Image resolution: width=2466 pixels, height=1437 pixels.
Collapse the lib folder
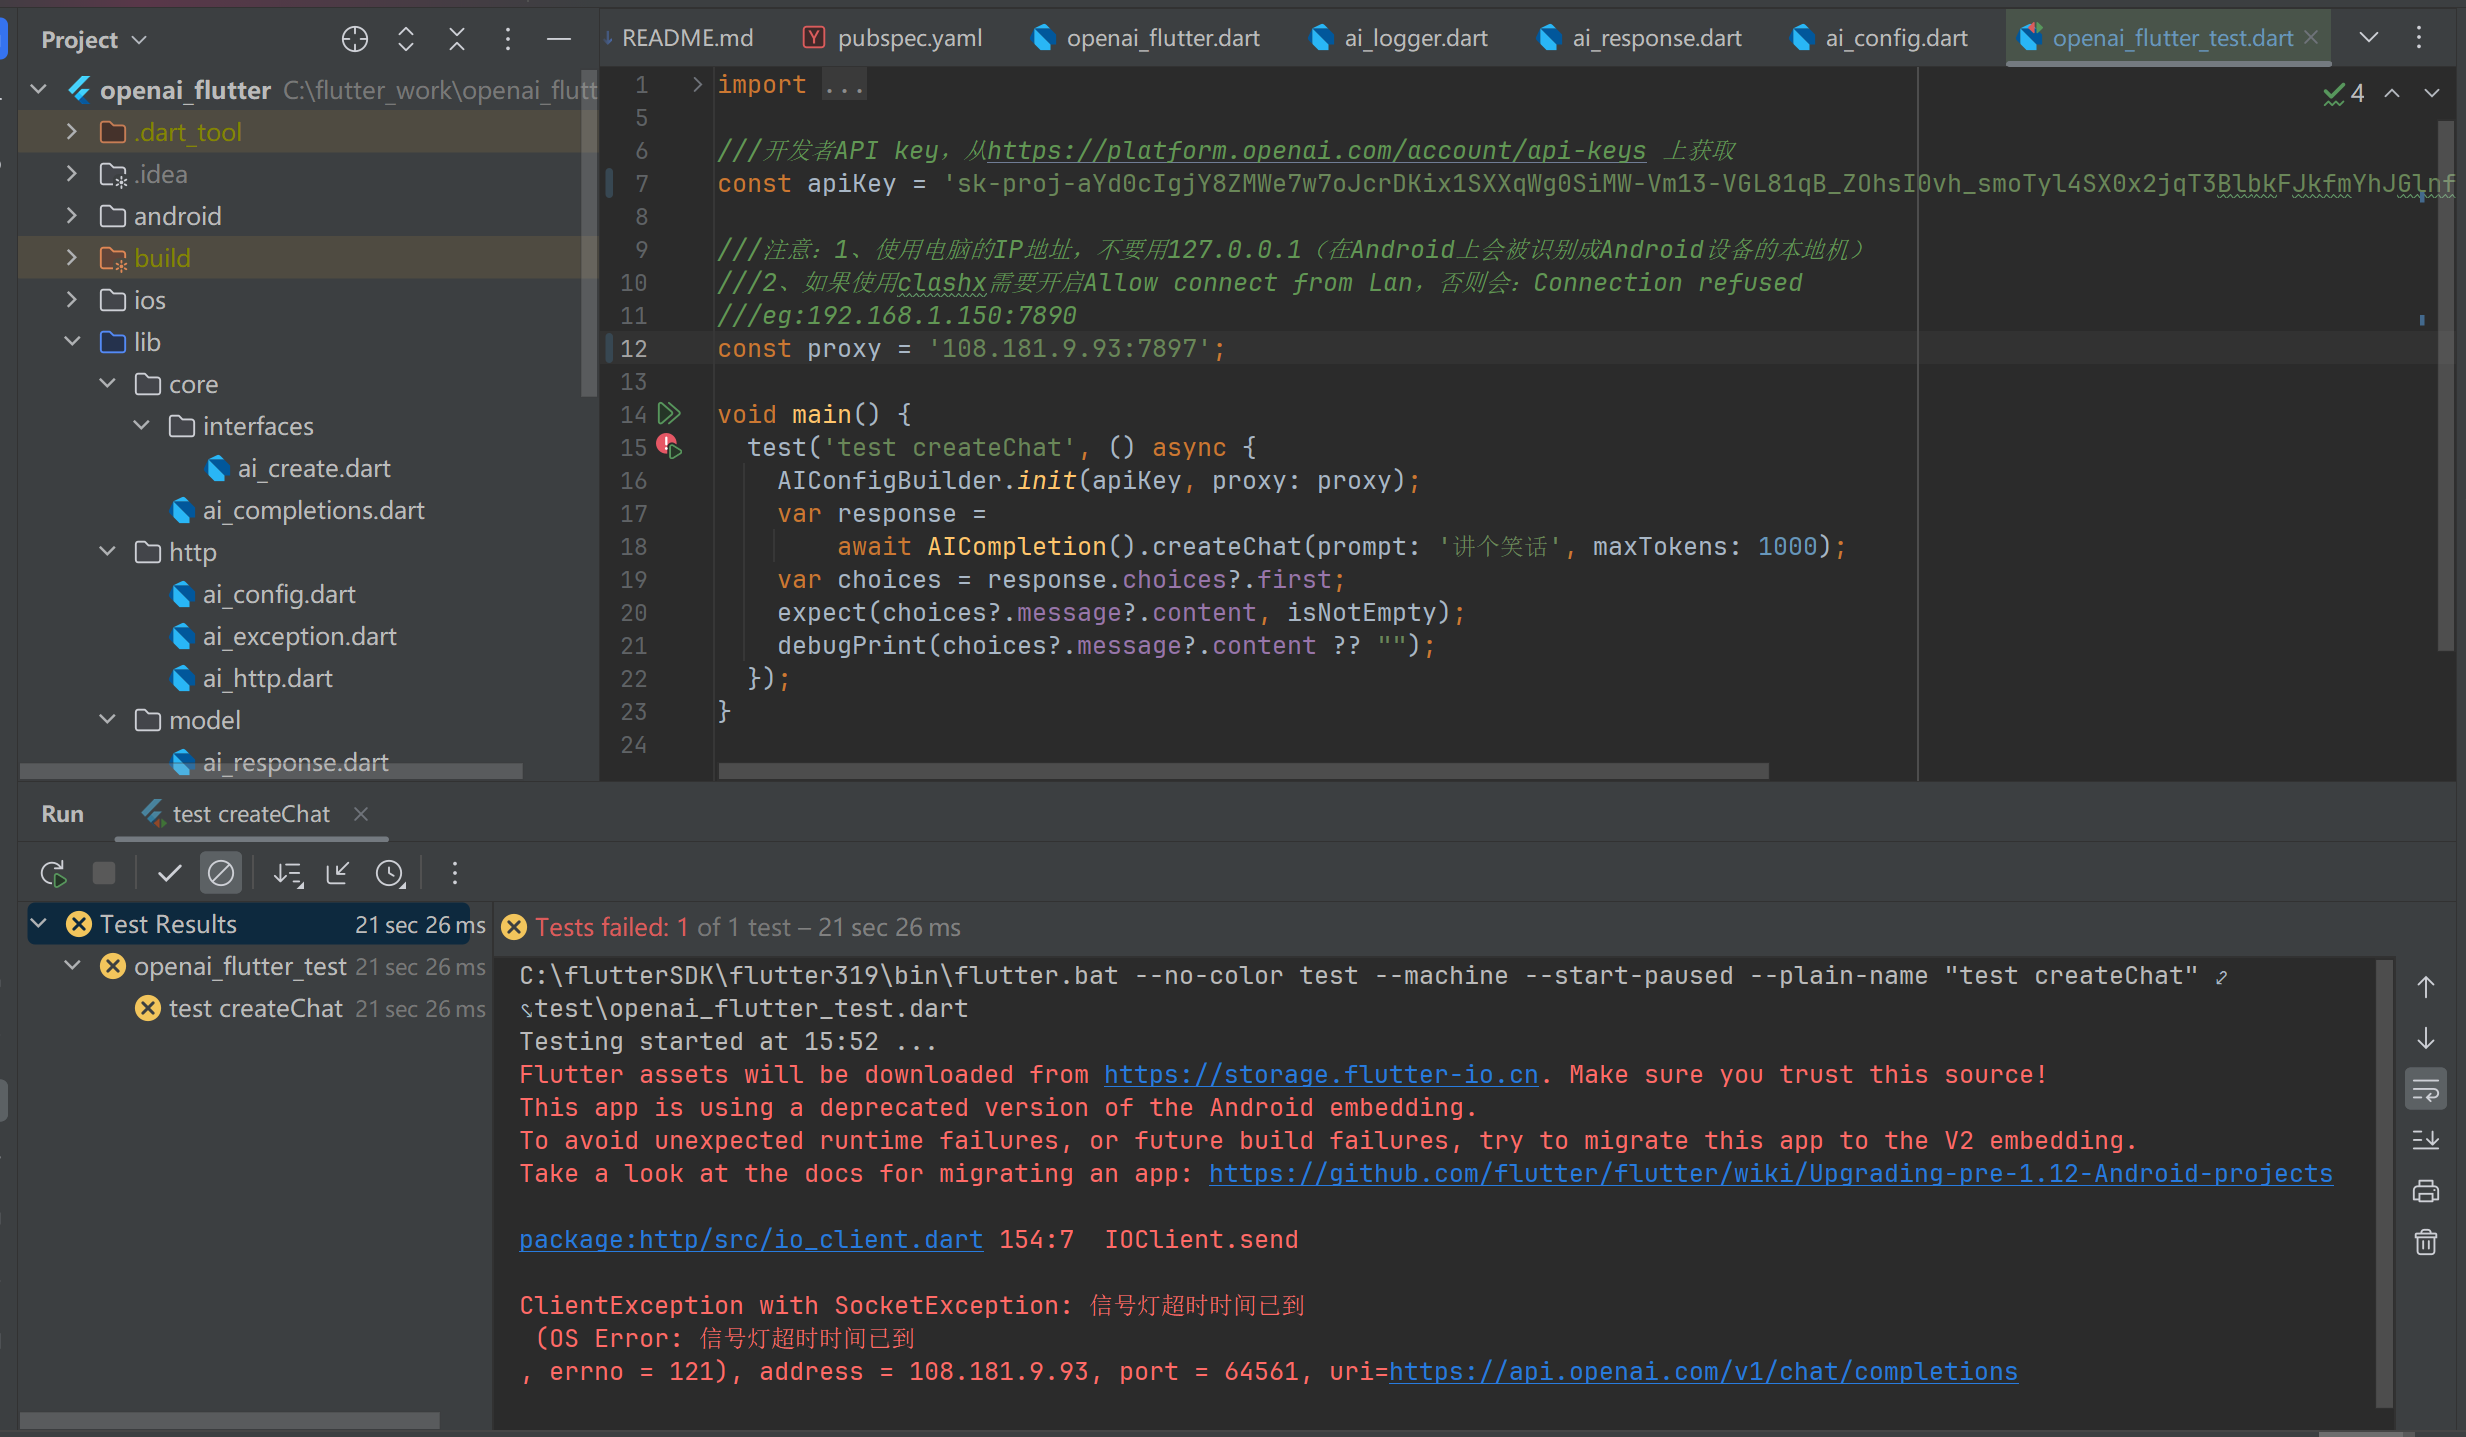[x=71, y=342]
